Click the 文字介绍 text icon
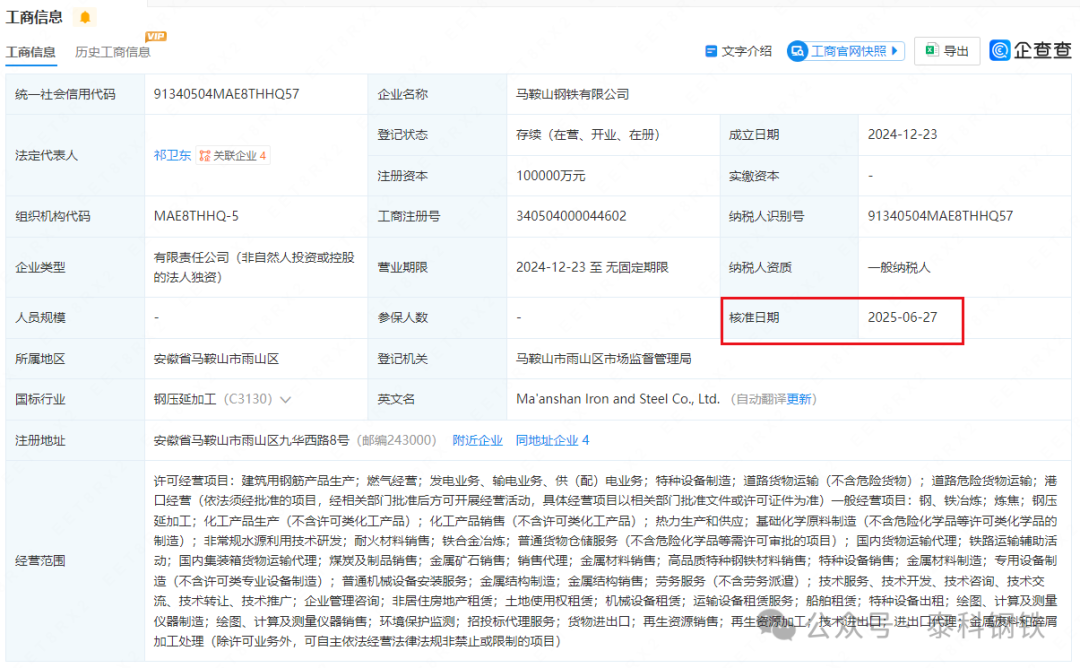This screenshot has width=1080, height=668. tap(711, 51)
